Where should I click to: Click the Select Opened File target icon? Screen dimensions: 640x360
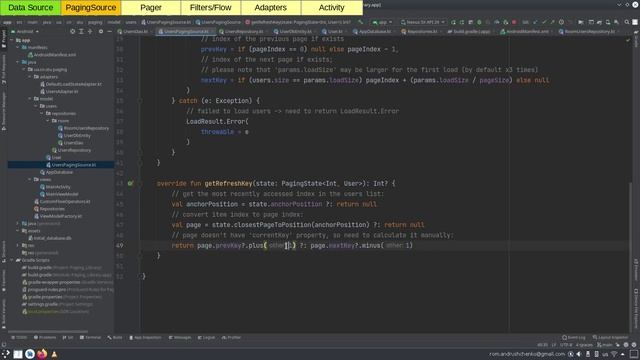[x=72, y=31]
